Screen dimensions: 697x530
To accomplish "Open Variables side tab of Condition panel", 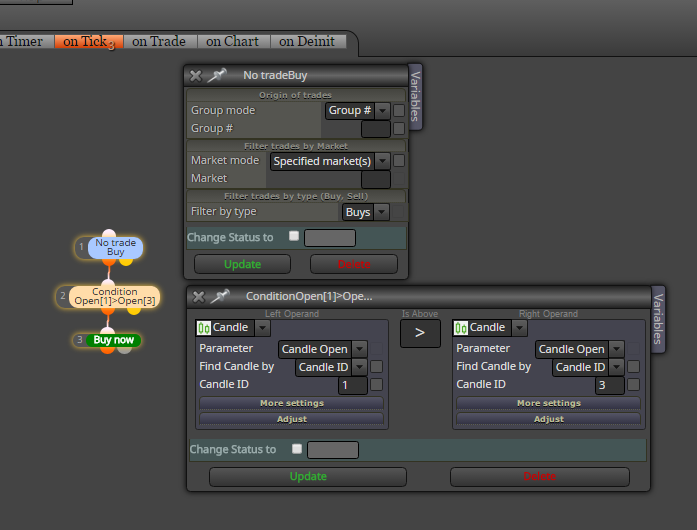I will tap(658, 319).
